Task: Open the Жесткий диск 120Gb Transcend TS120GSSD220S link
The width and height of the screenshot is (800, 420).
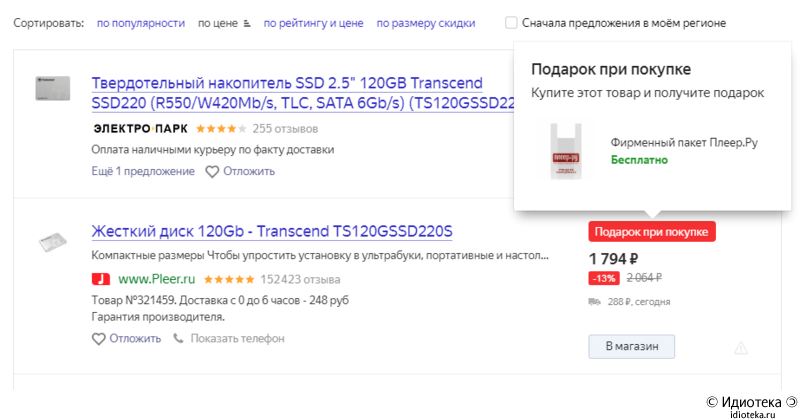Action: pos(272,231)
